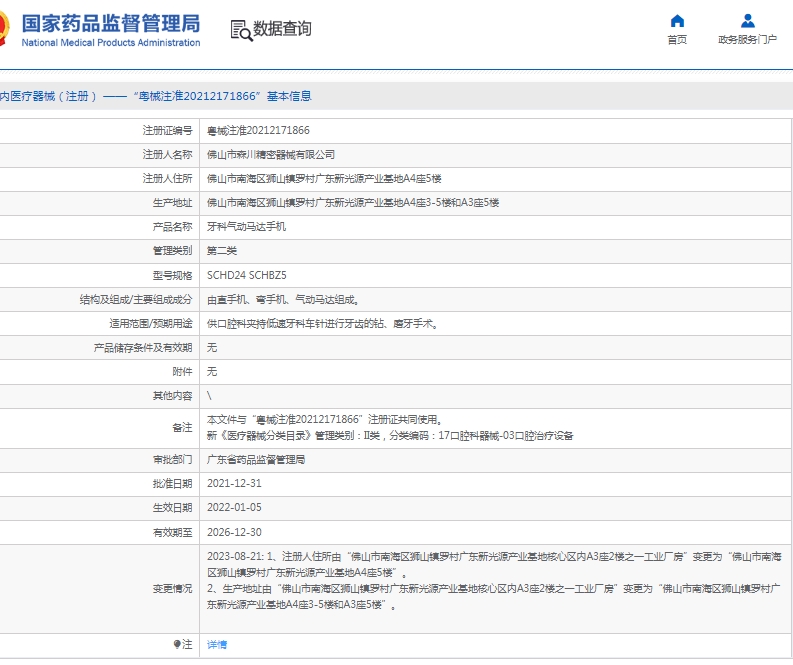This screenshot has width=793, height=665.
Task: Click the 数据查询 search document icon
Action: (241, 30)
